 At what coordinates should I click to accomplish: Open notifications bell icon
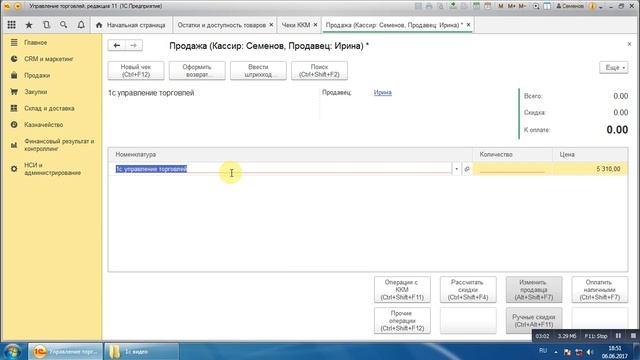[x=81, y=25]
